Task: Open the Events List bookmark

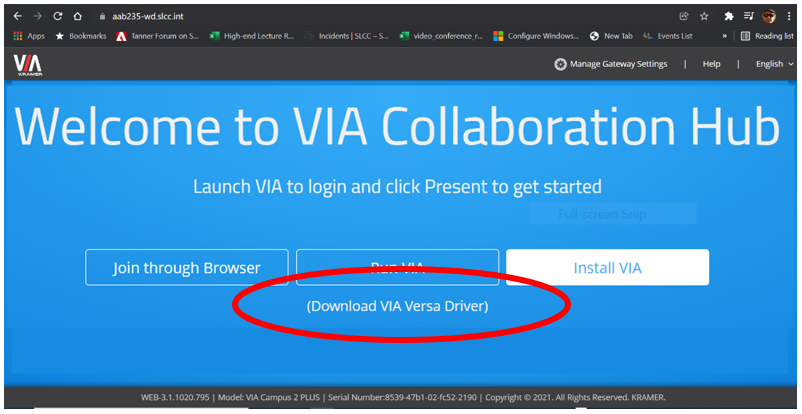Action: pos(668,36)
